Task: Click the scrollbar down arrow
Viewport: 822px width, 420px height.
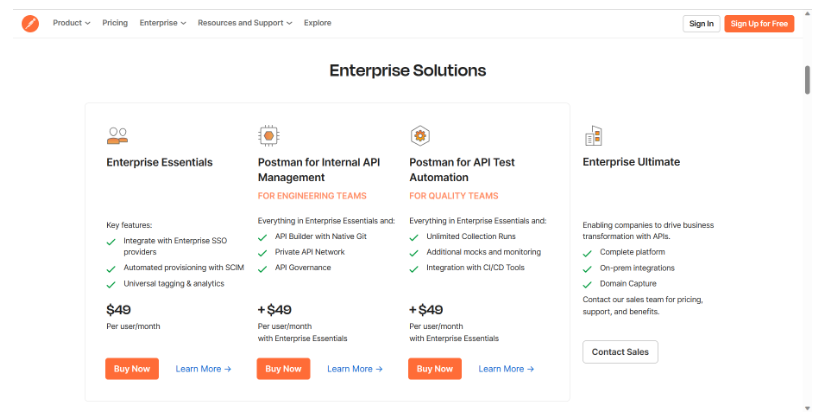Action: [x=807, y=408]
